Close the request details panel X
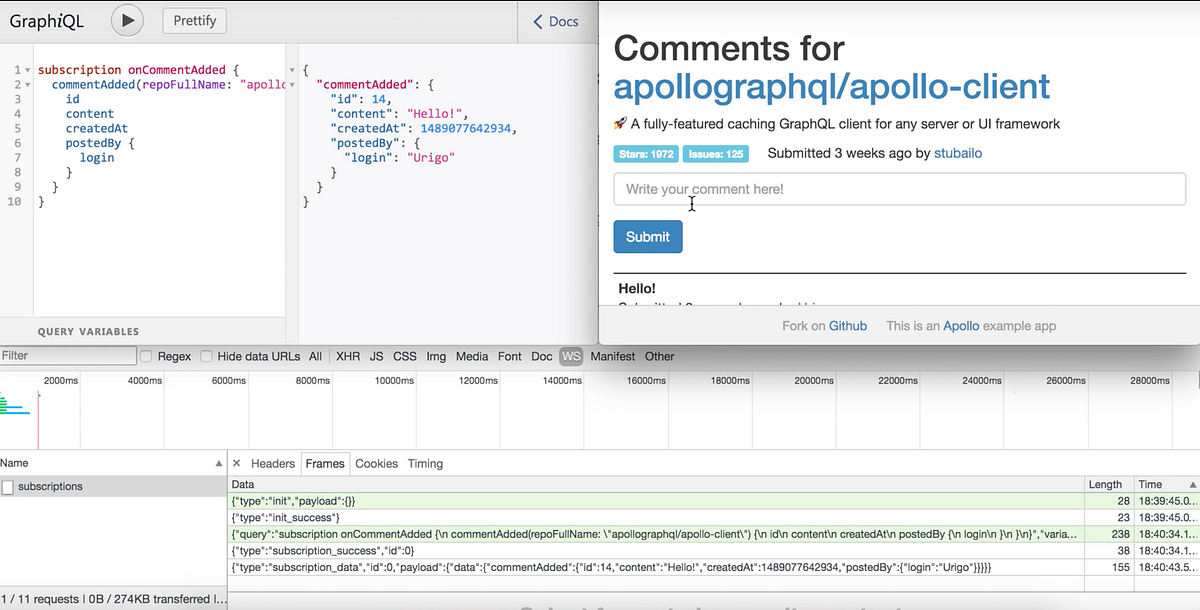This screenshot has width=1200, height=610. pos(237,464)
